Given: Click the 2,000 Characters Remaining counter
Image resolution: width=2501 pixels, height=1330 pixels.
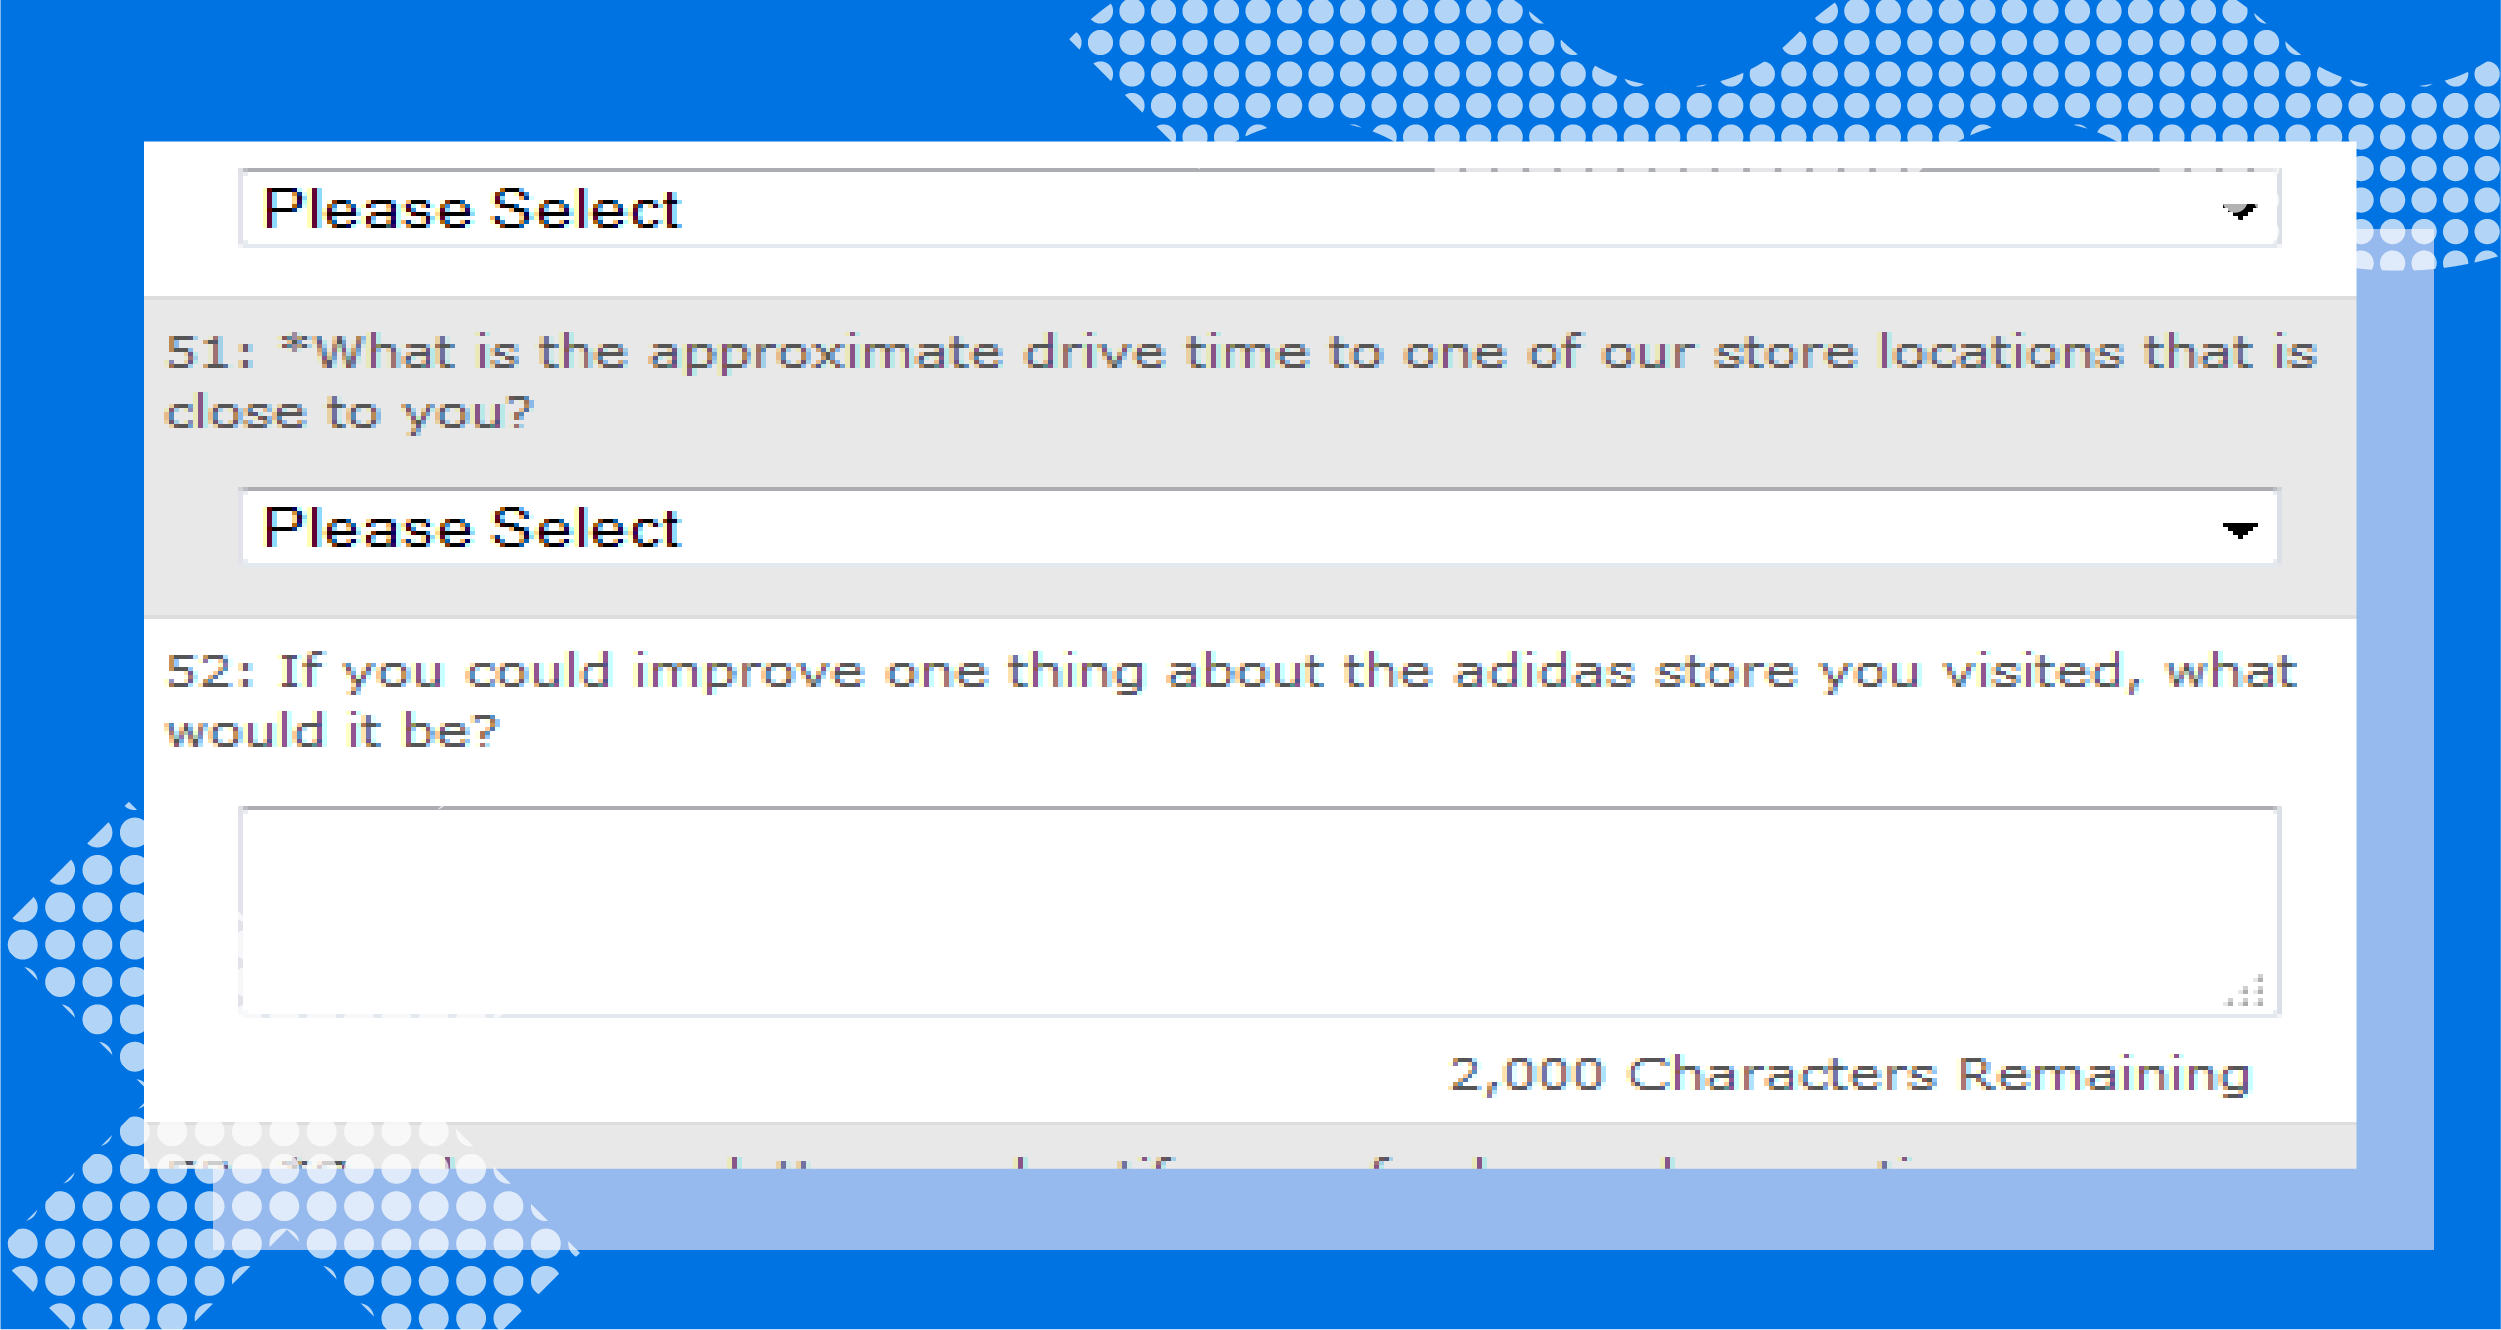Looking at the screenshot, I should (x=1850, y=1076).
